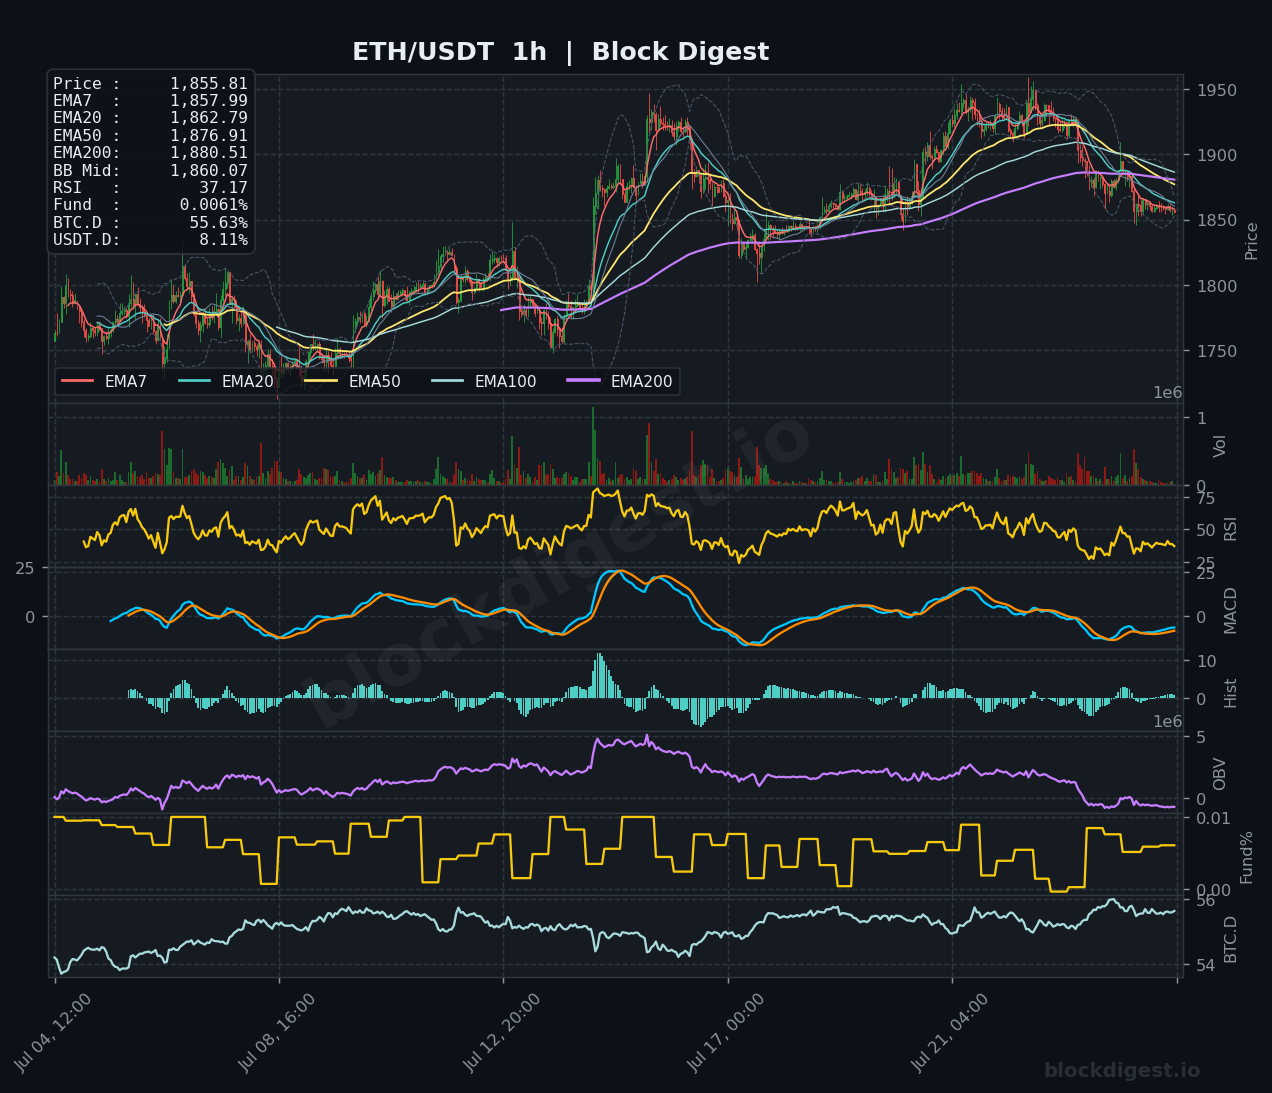Click the Jul 12, 20:00 time label
The height and width of the screenshot is (1093, 1272).
504,1032
